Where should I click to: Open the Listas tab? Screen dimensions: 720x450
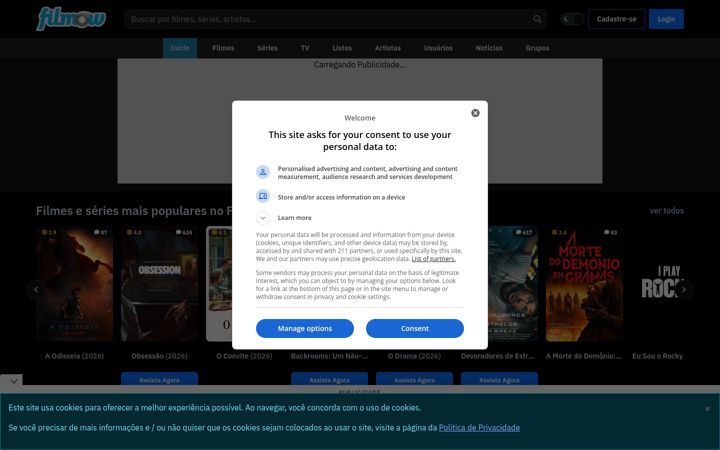(x=342, y=48)
